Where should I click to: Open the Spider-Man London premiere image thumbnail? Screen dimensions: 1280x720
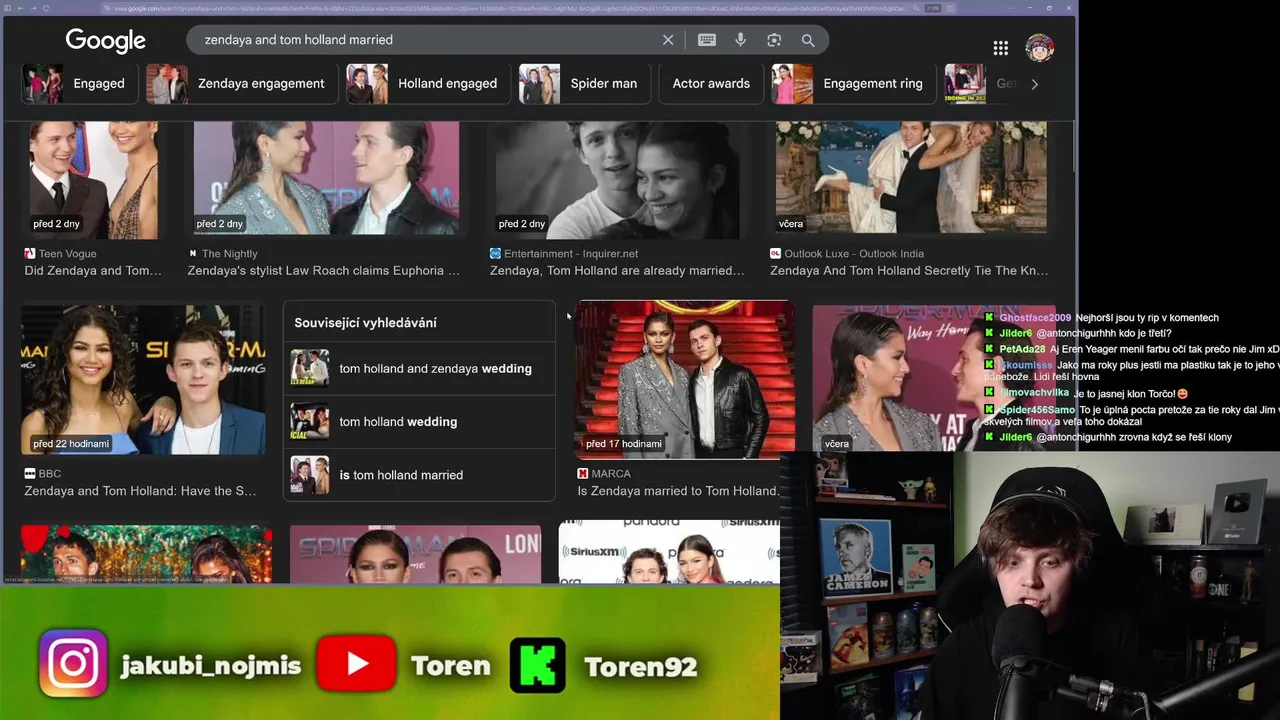coord(415,553)
